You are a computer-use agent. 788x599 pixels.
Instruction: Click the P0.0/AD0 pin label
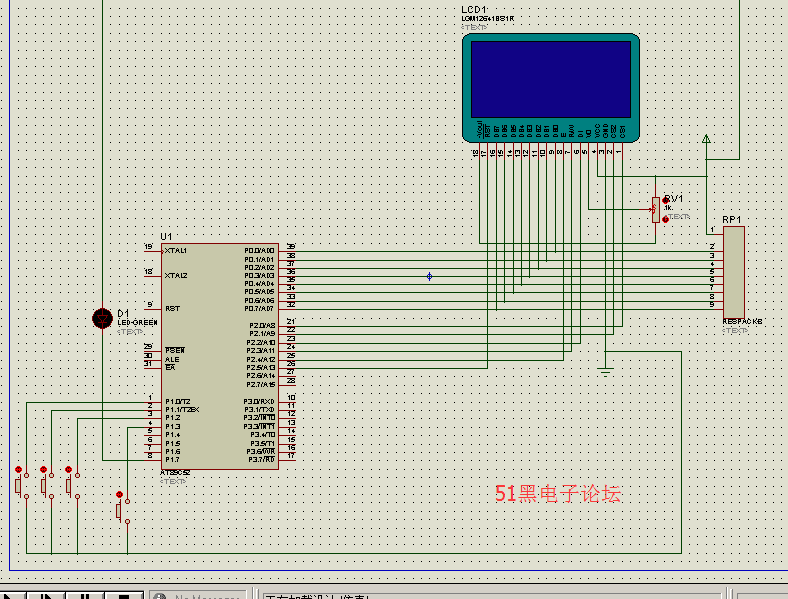click(259, 251)
